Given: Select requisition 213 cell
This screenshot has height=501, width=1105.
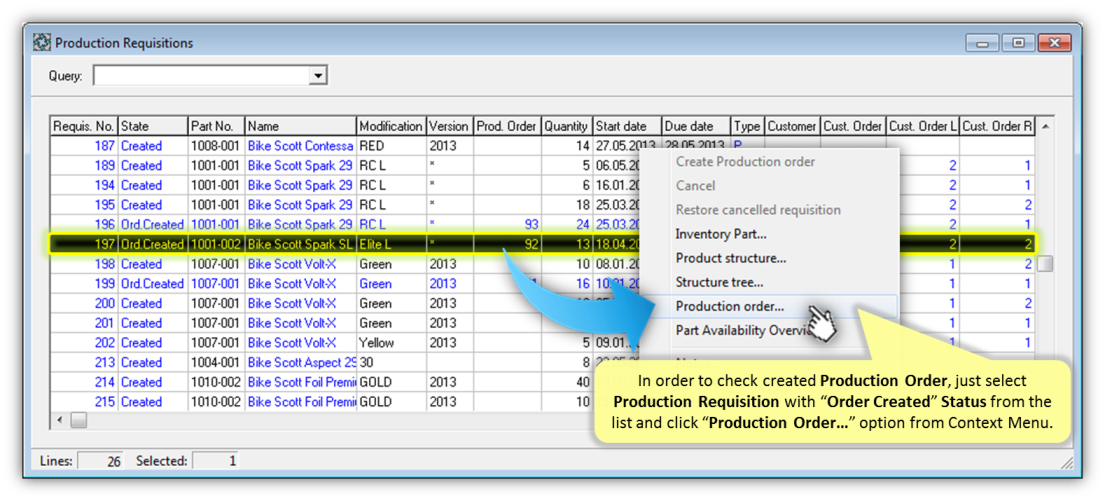Looking at the screenshot, I should pos(84,363).
